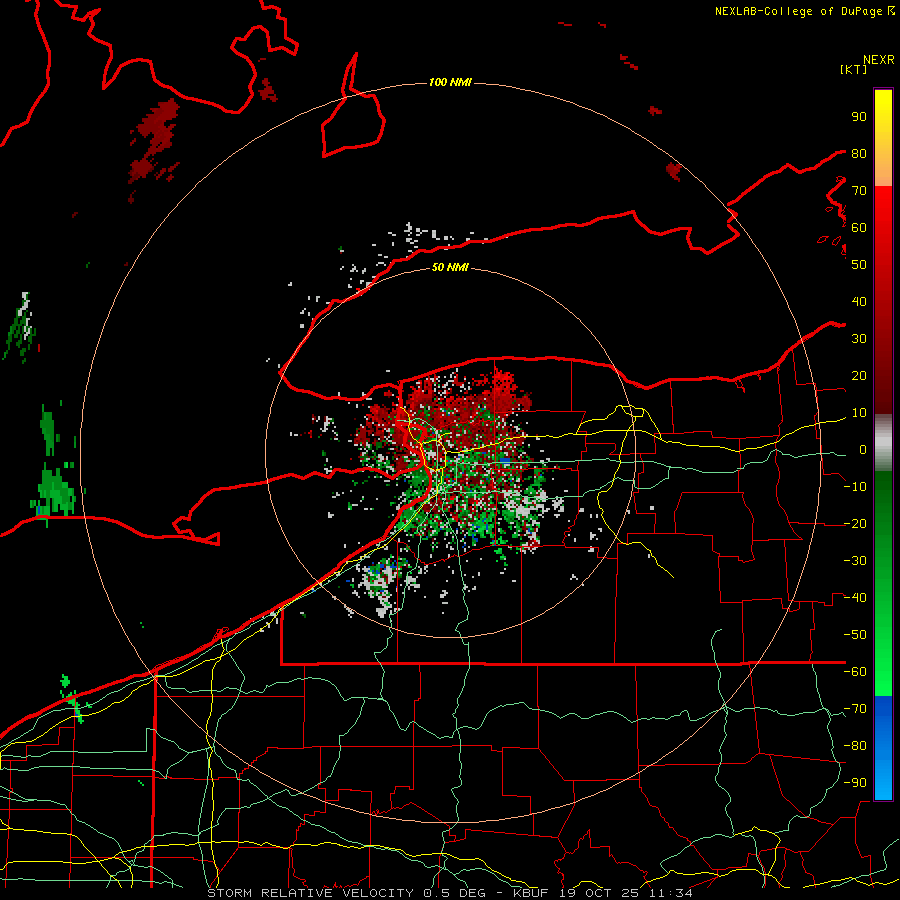
Task: Click the -70 knot scale value
Action: click(x=855, y=709)
